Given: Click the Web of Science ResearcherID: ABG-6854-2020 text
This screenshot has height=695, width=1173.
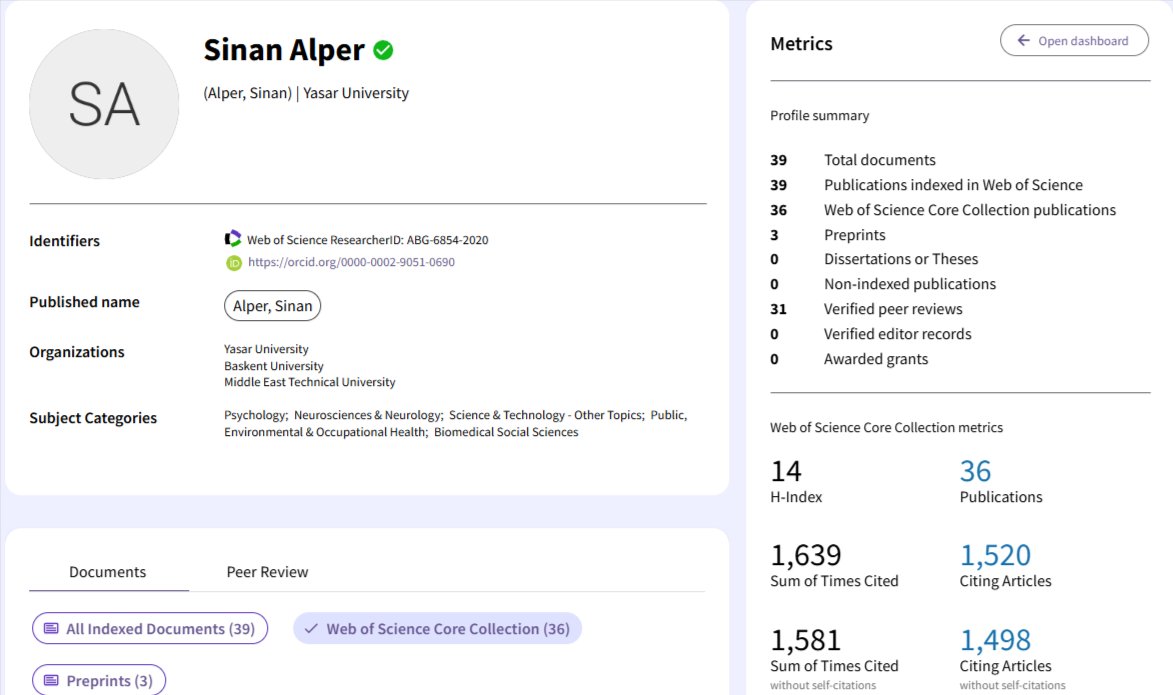Looking at the screenshot, I should tap(367, 239).
